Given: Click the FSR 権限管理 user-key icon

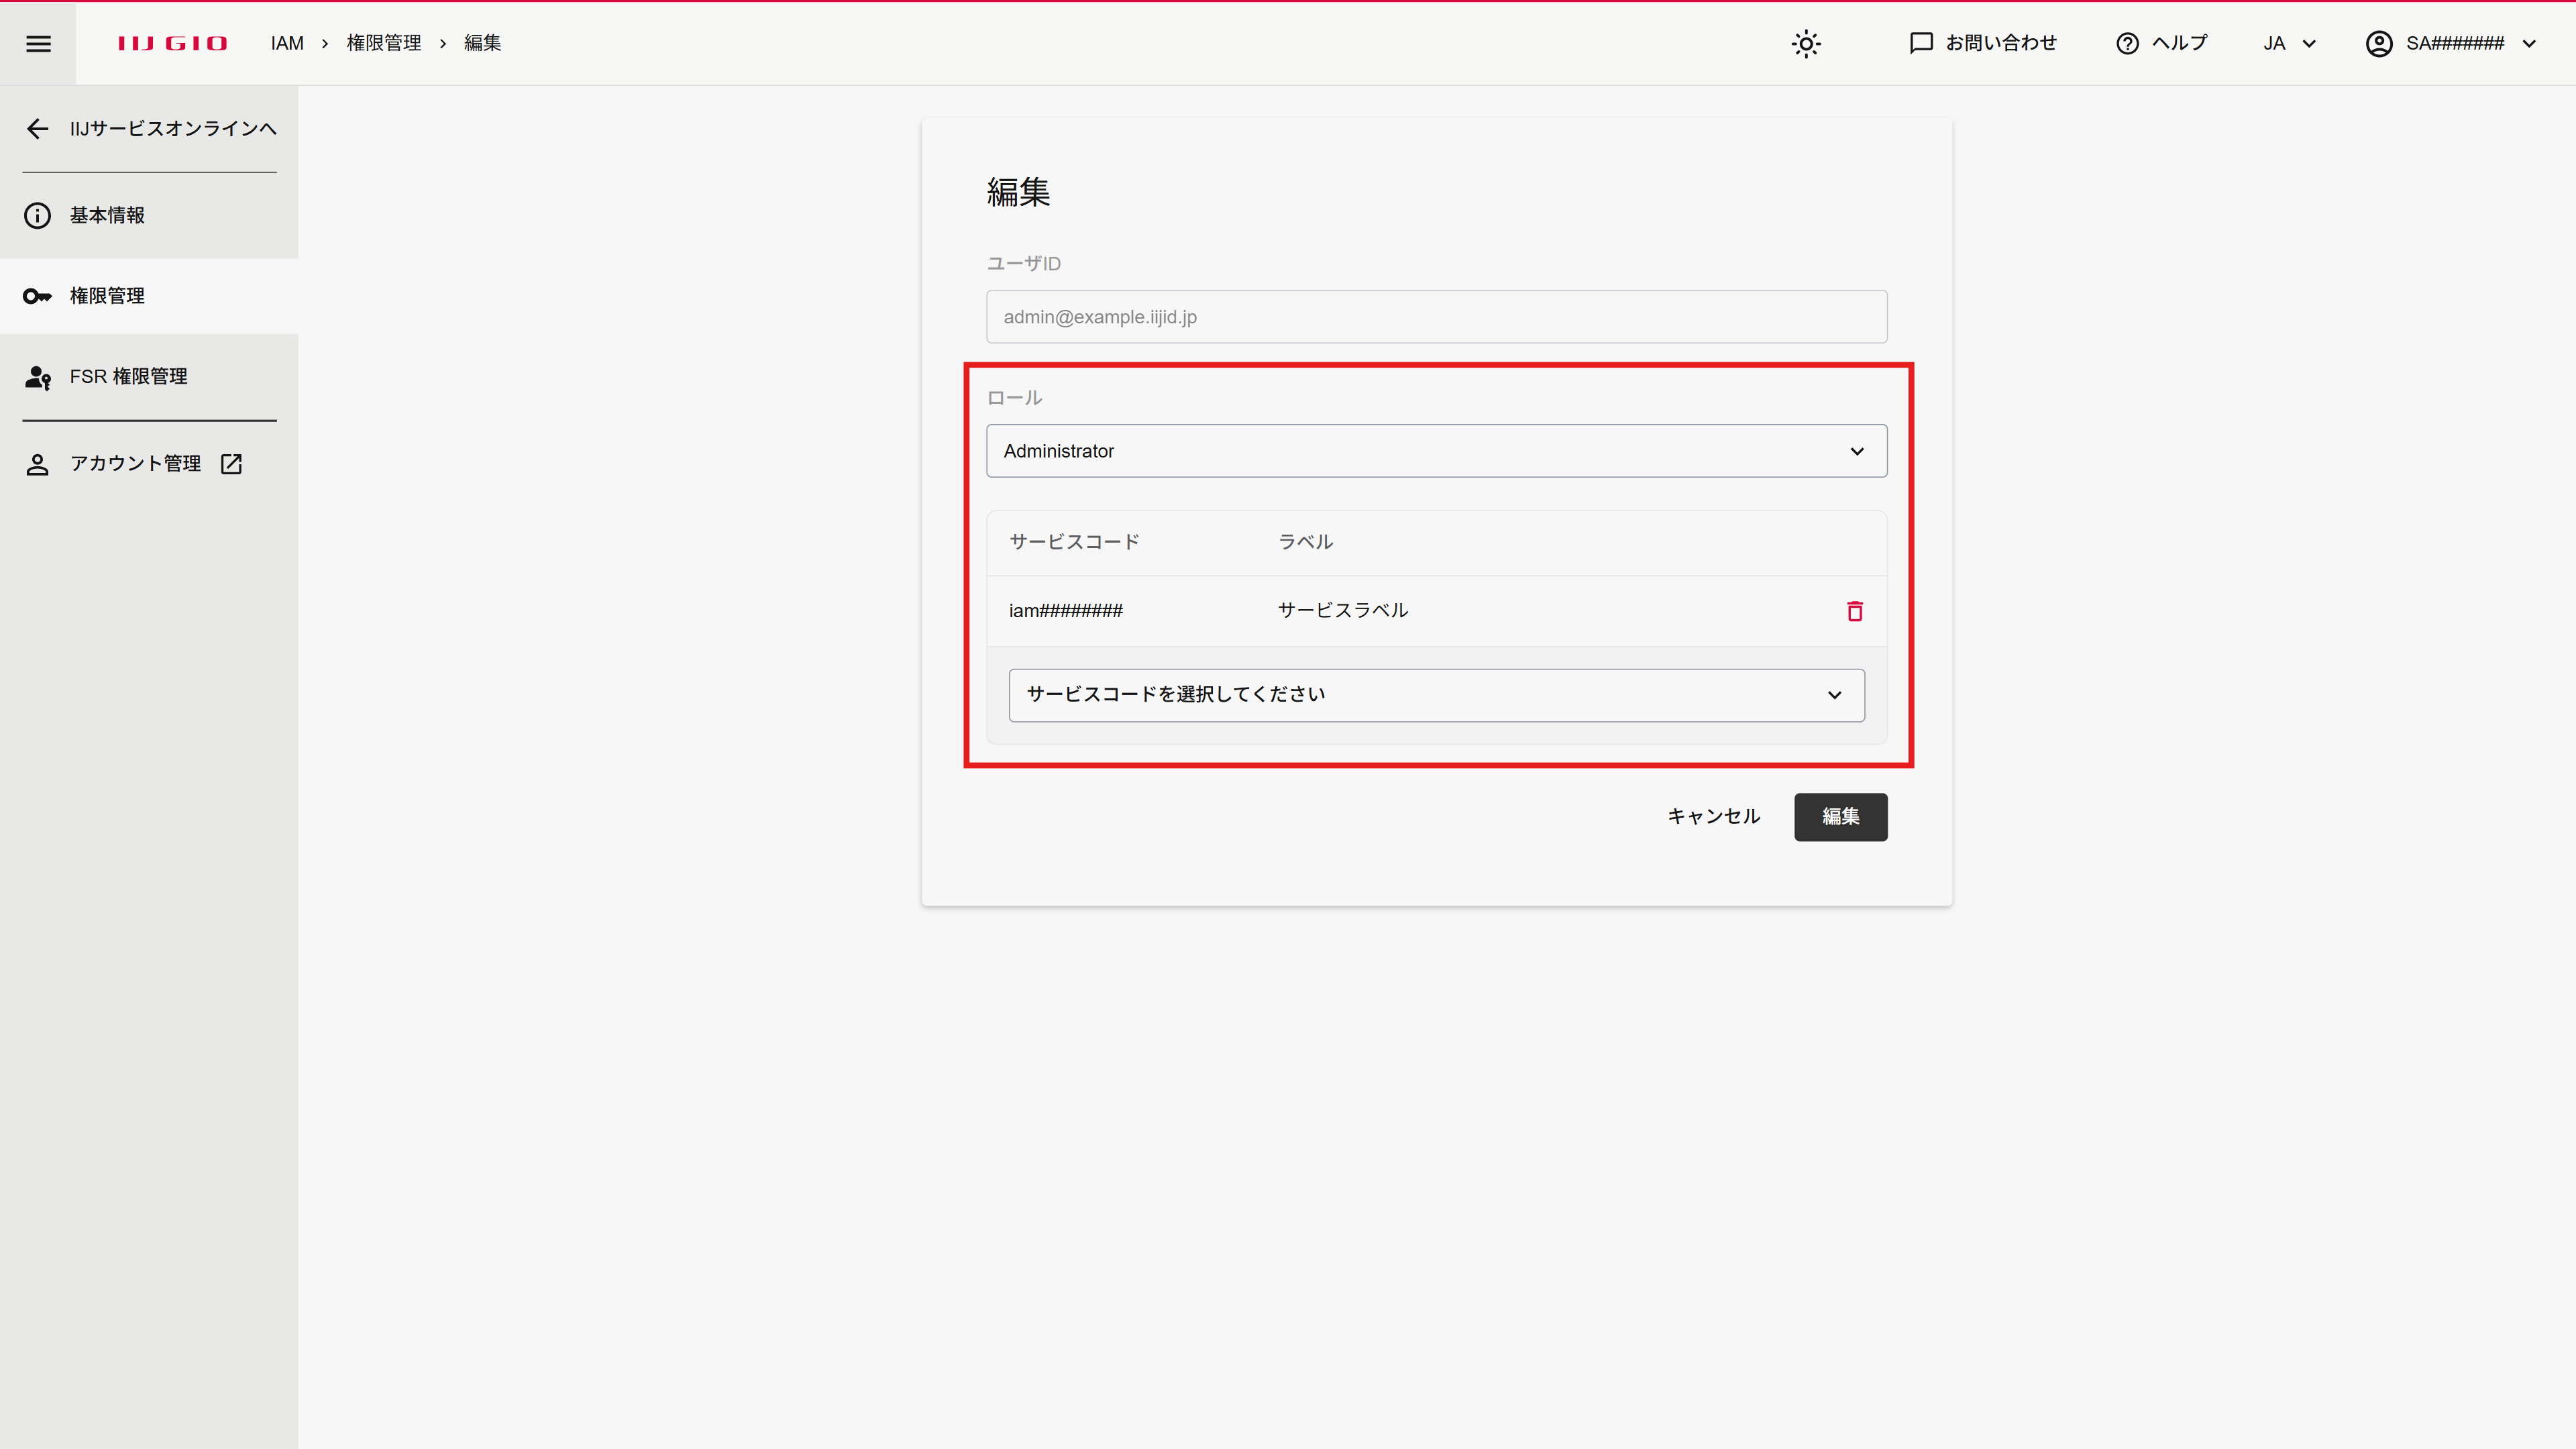Looking at the screenshot, I should click(37, 377).
